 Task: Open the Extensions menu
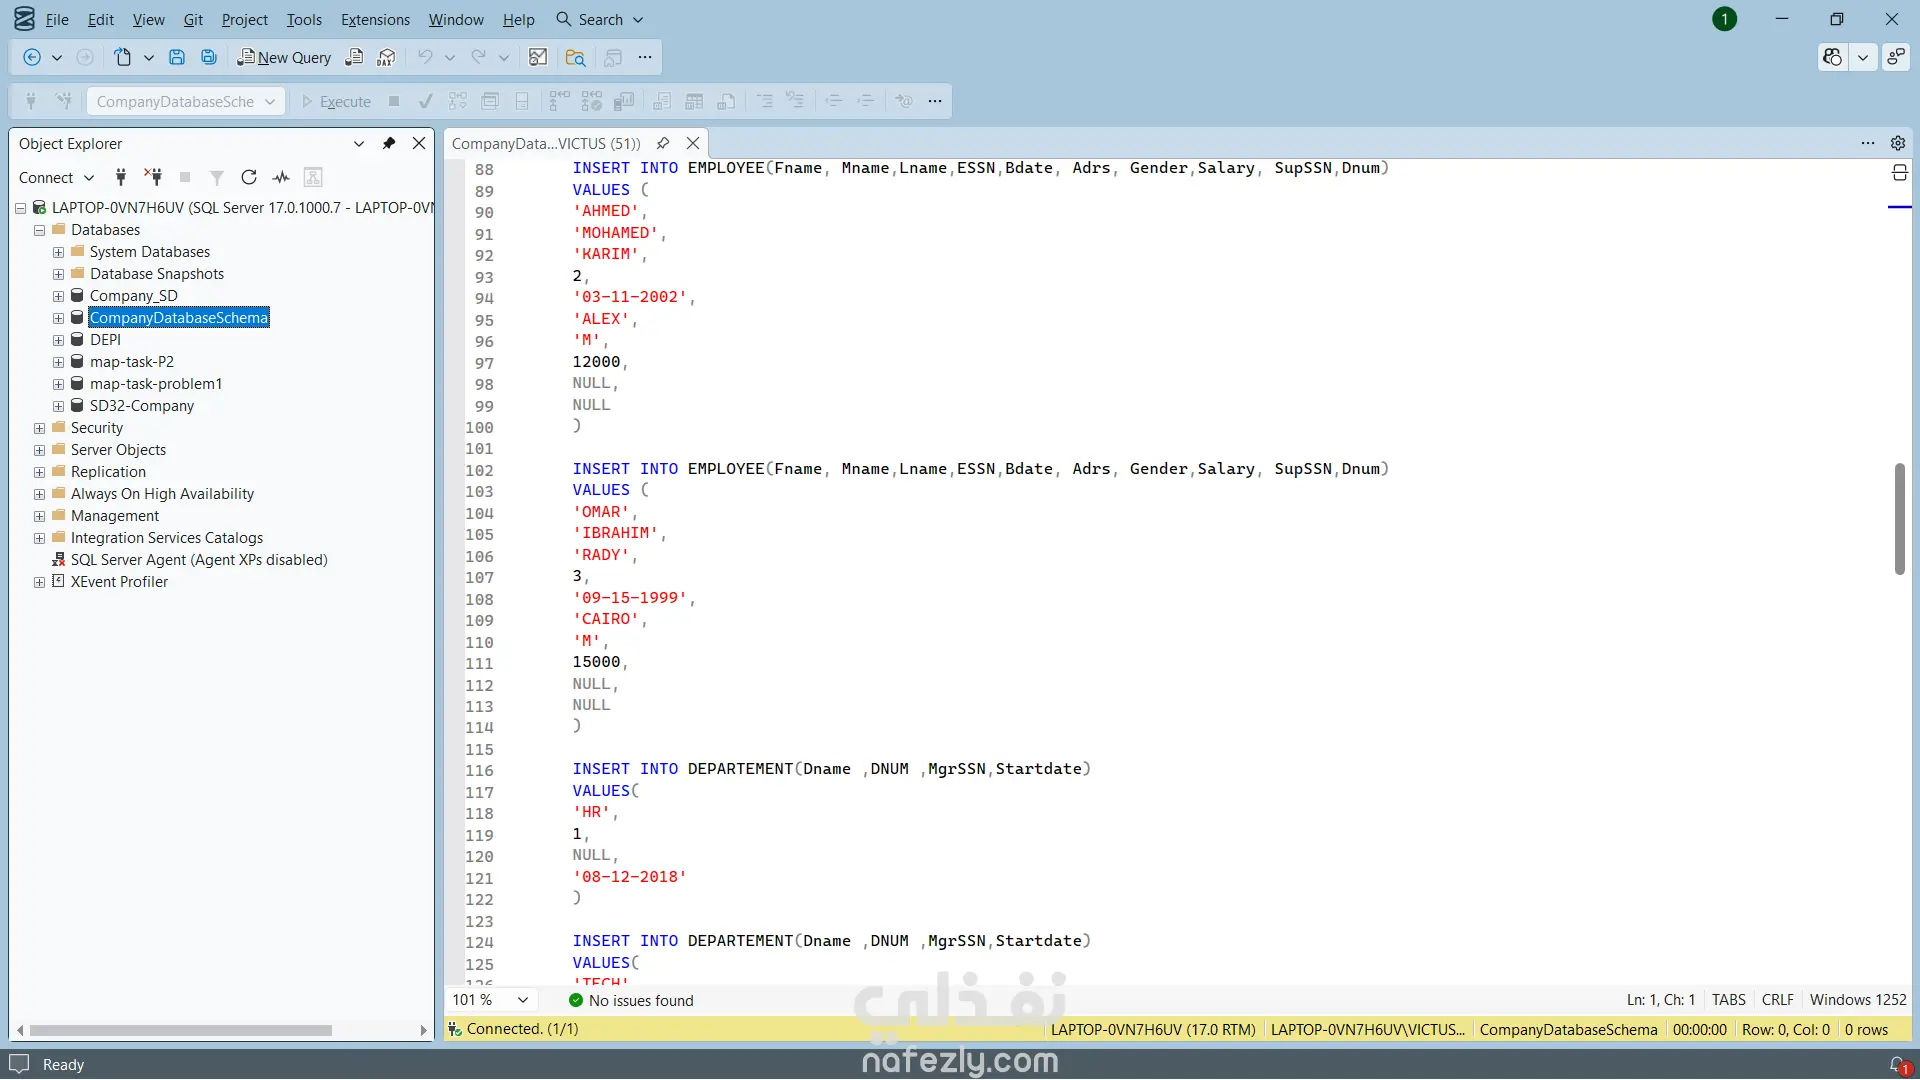[375, 19]
